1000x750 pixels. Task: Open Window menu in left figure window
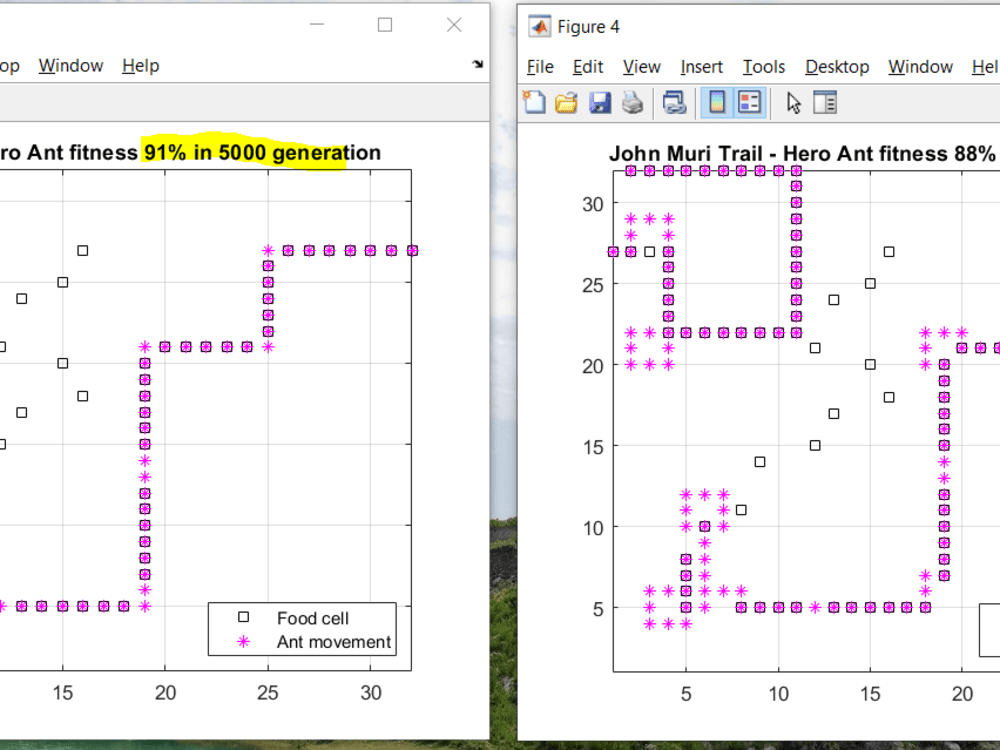[71, 65]
